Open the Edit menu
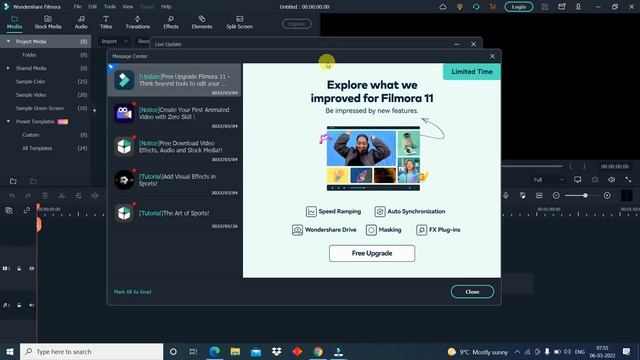Image resolution: width=640 pixels, height=360 pixels. 93,7
